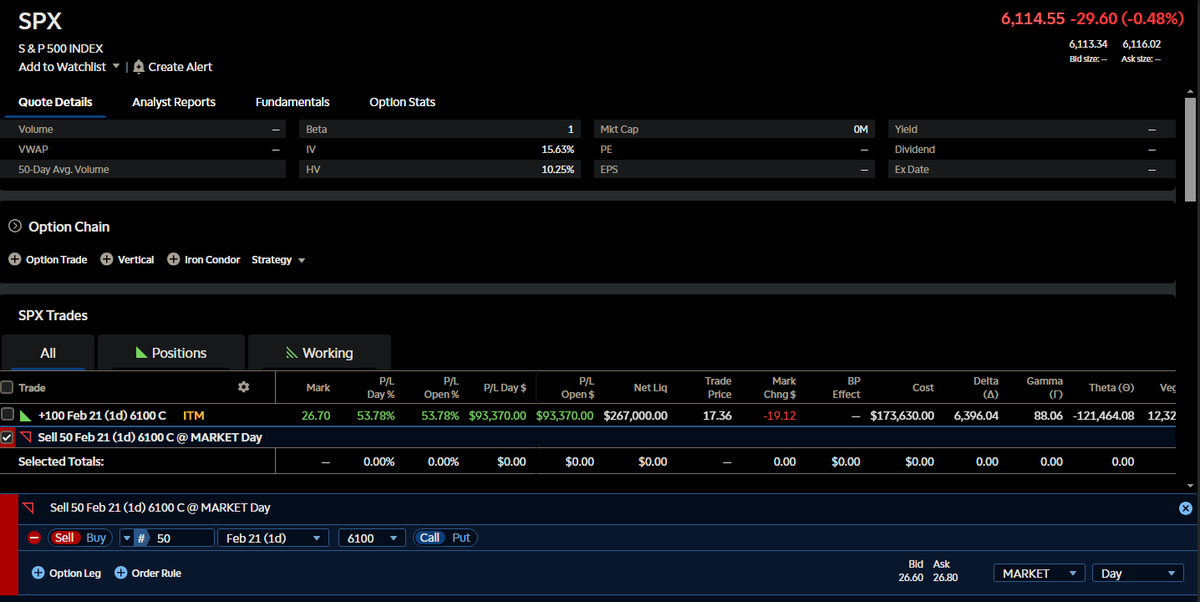
Task: Select the Working orders tab
Action: [x=319, y=353]
